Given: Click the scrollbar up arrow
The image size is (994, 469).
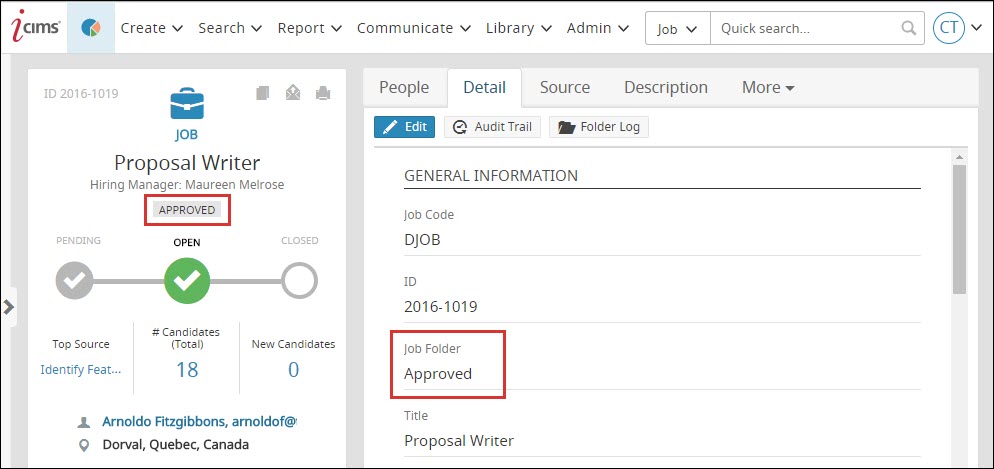Looking at the screenshot, I should point(959,157).
